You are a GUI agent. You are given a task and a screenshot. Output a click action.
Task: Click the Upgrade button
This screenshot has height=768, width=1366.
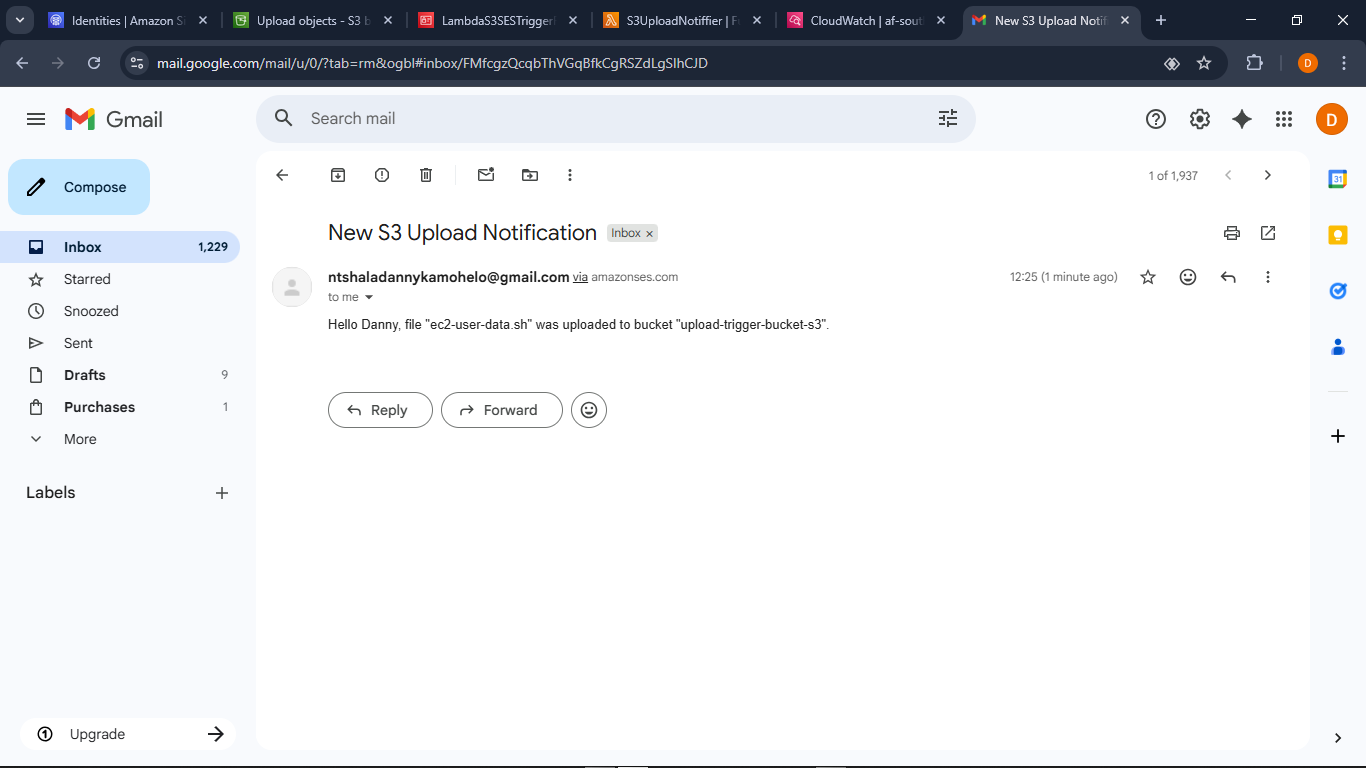point(128,733)
